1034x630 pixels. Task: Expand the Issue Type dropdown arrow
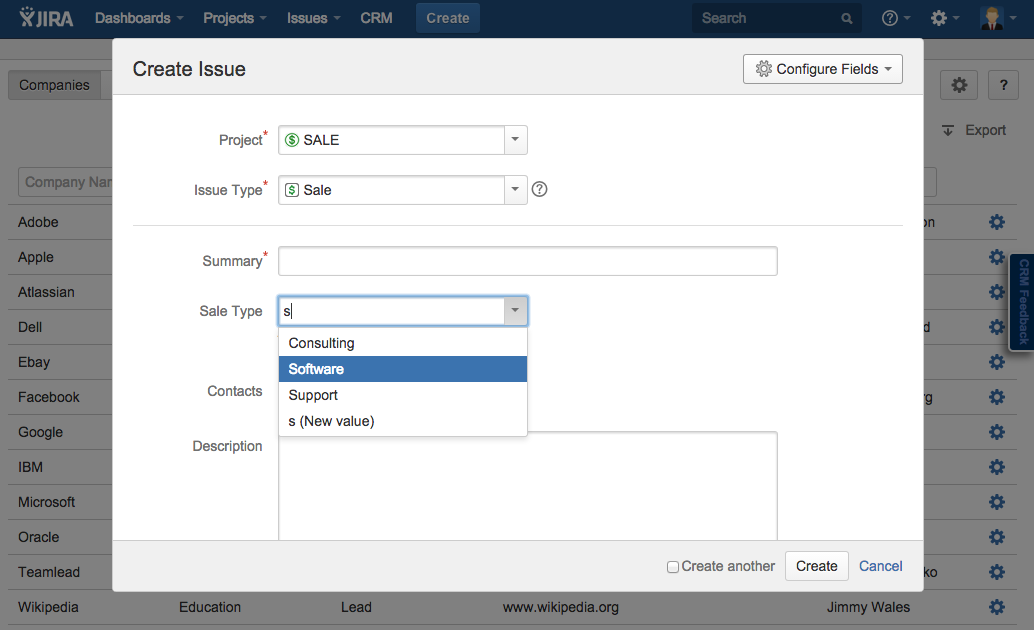[x=515, y=189]
